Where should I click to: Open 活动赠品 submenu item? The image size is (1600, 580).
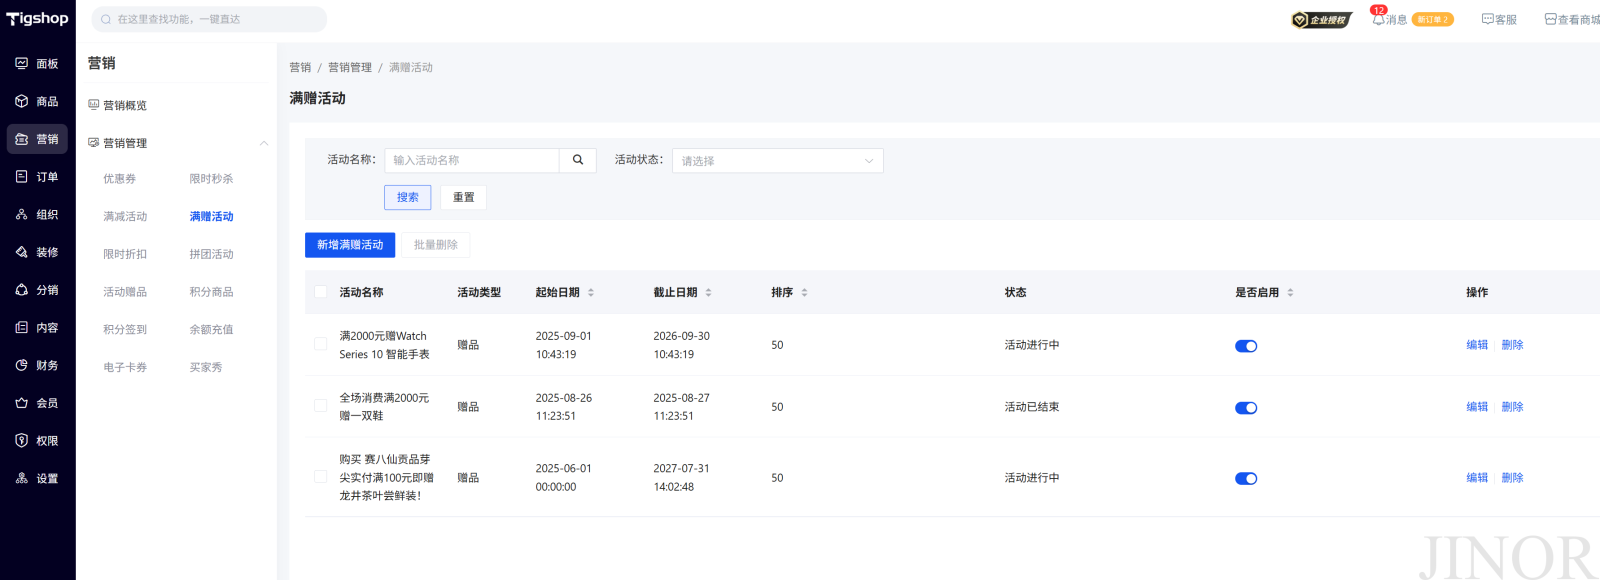pos(125,292)
